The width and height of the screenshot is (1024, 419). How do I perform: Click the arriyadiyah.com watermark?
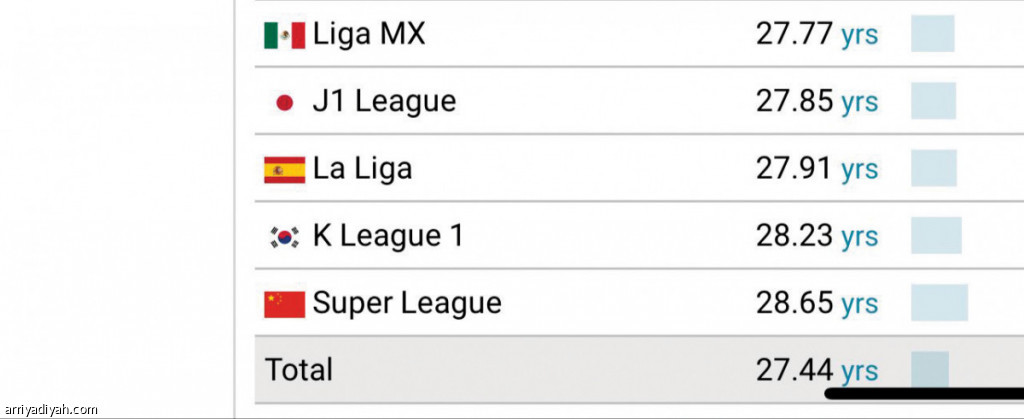point(51,409)
